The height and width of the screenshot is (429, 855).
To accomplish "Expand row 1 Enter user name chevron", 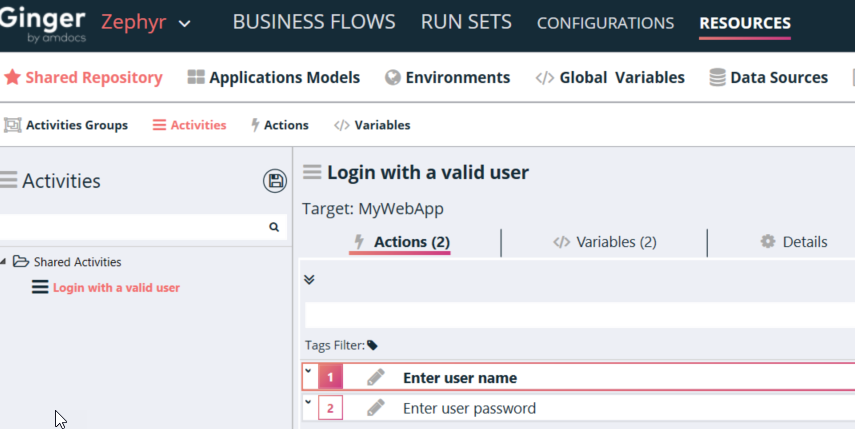I will point(308,372).
